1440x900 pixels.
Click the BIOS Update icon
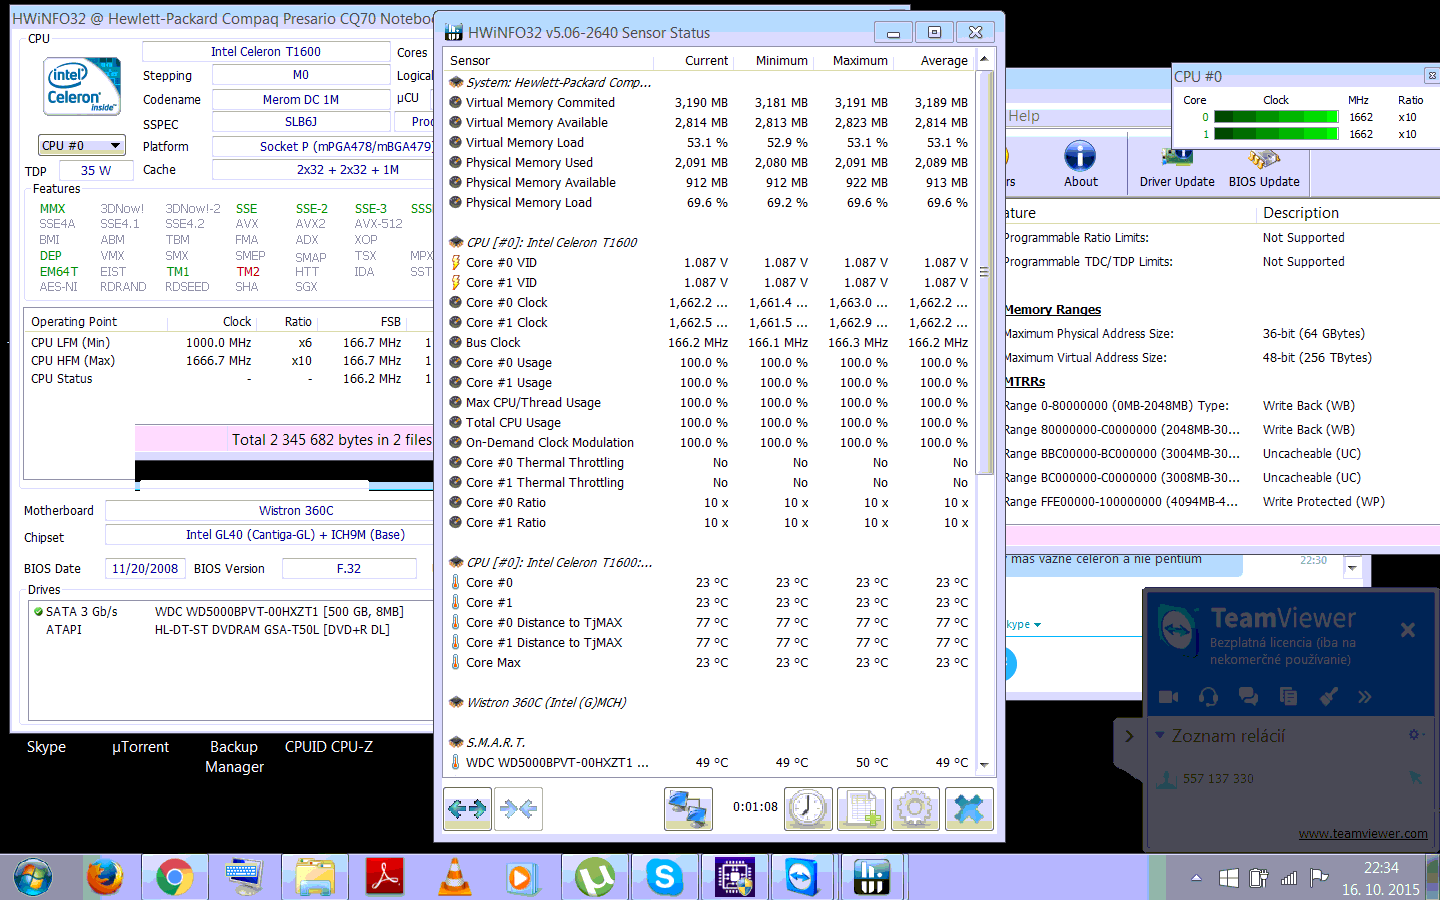[1264, 166]
